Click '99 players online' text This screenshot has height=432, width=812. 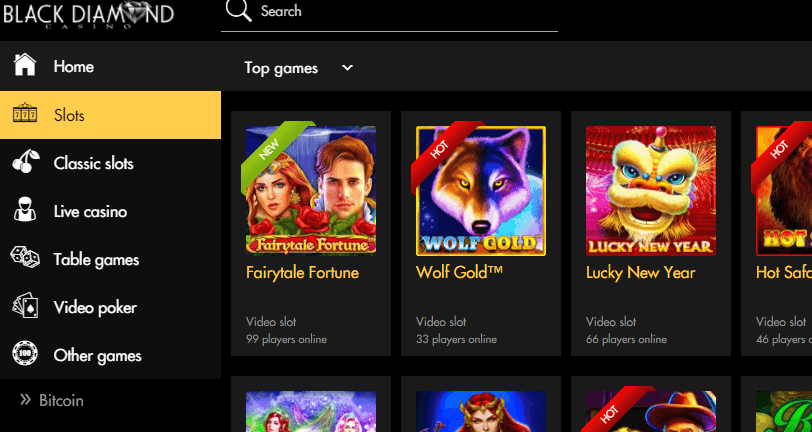(286, 340)
